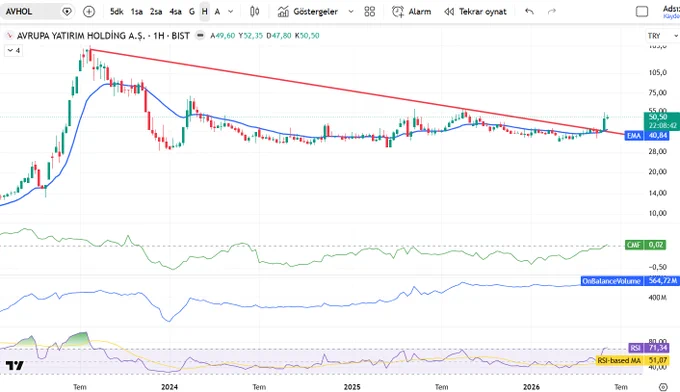Click the 105,0 price scale label

point(657,72)
